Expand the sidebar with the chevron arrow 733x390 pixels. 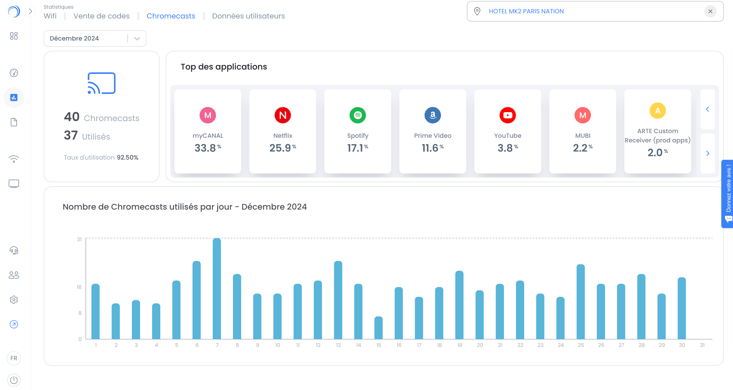coord(30,11)
